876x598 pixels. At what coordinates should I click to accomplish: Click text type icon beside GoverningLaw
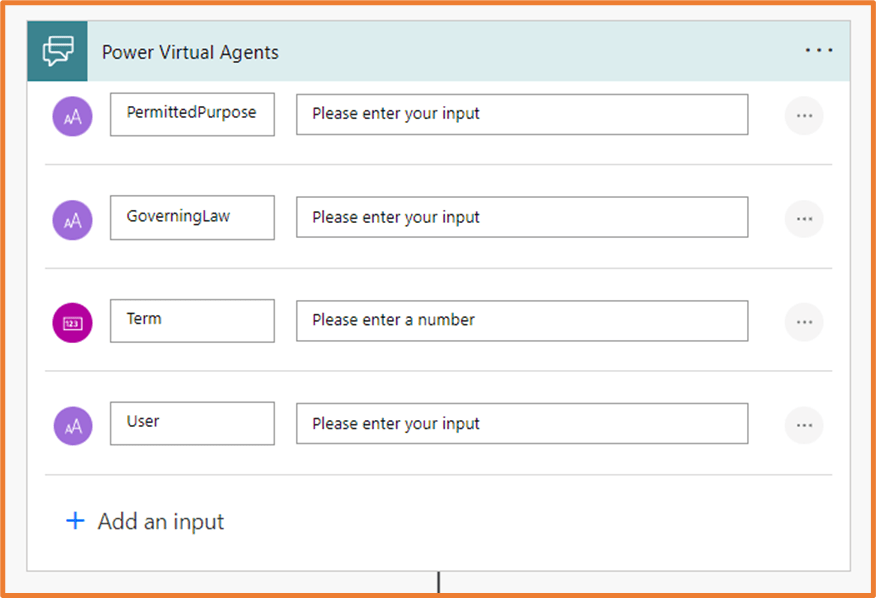click(73, 219)
